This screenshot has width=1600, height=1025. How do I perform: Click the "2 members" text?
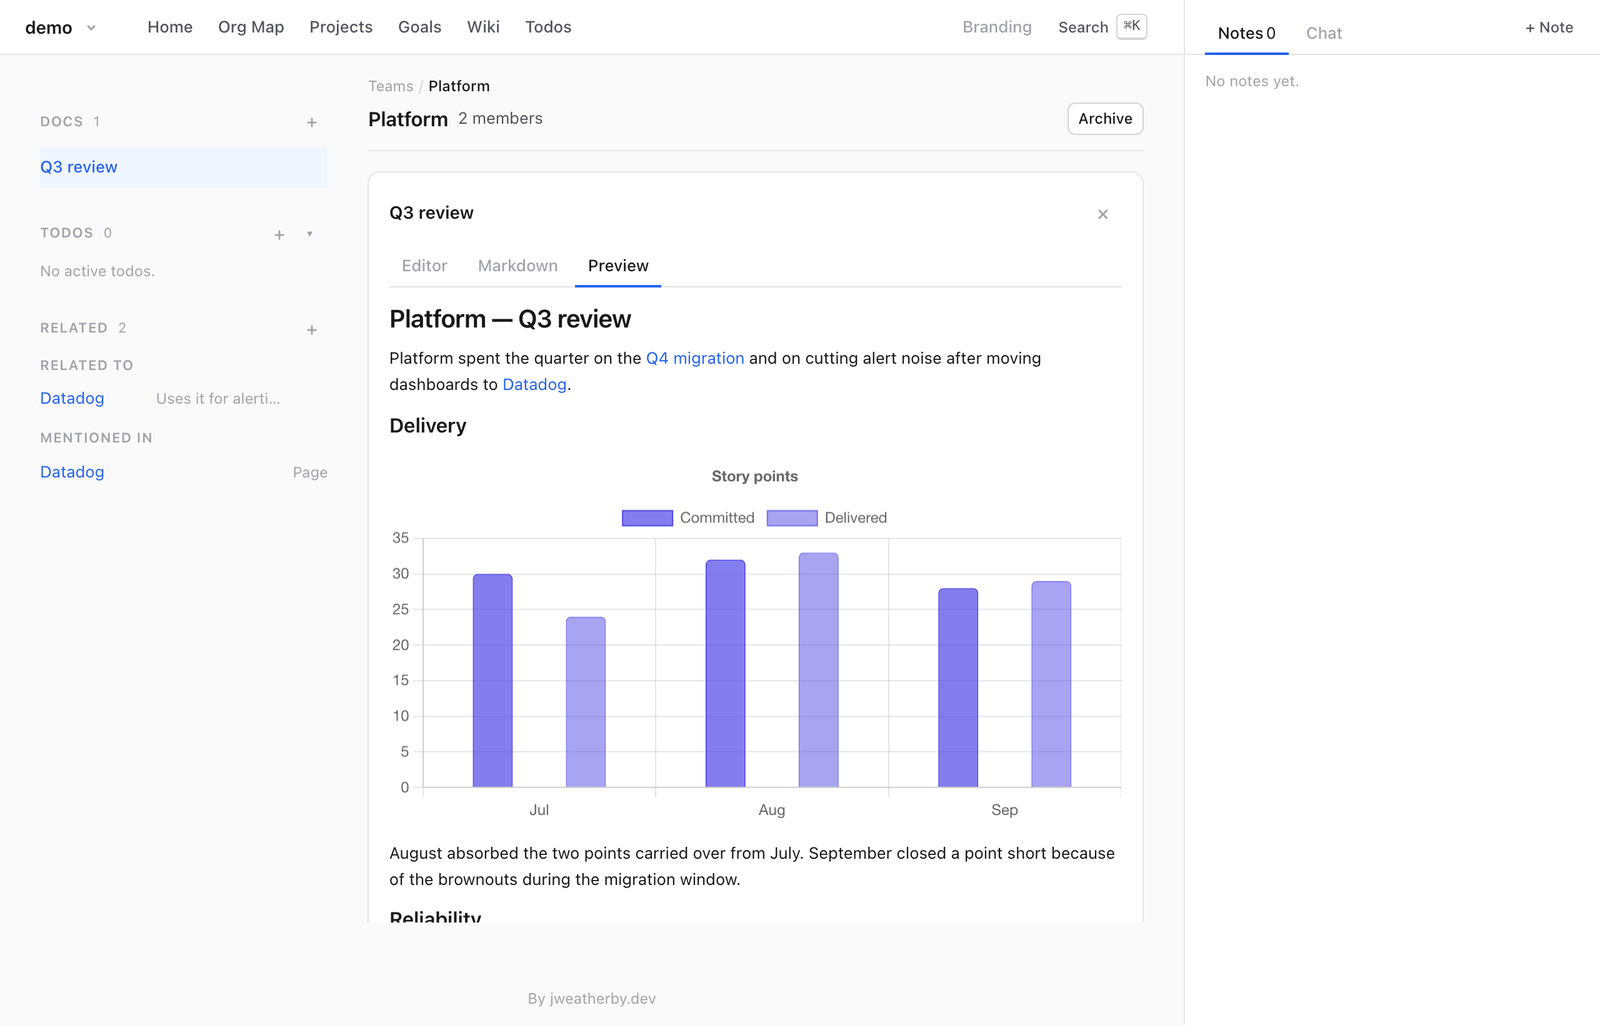500,118
